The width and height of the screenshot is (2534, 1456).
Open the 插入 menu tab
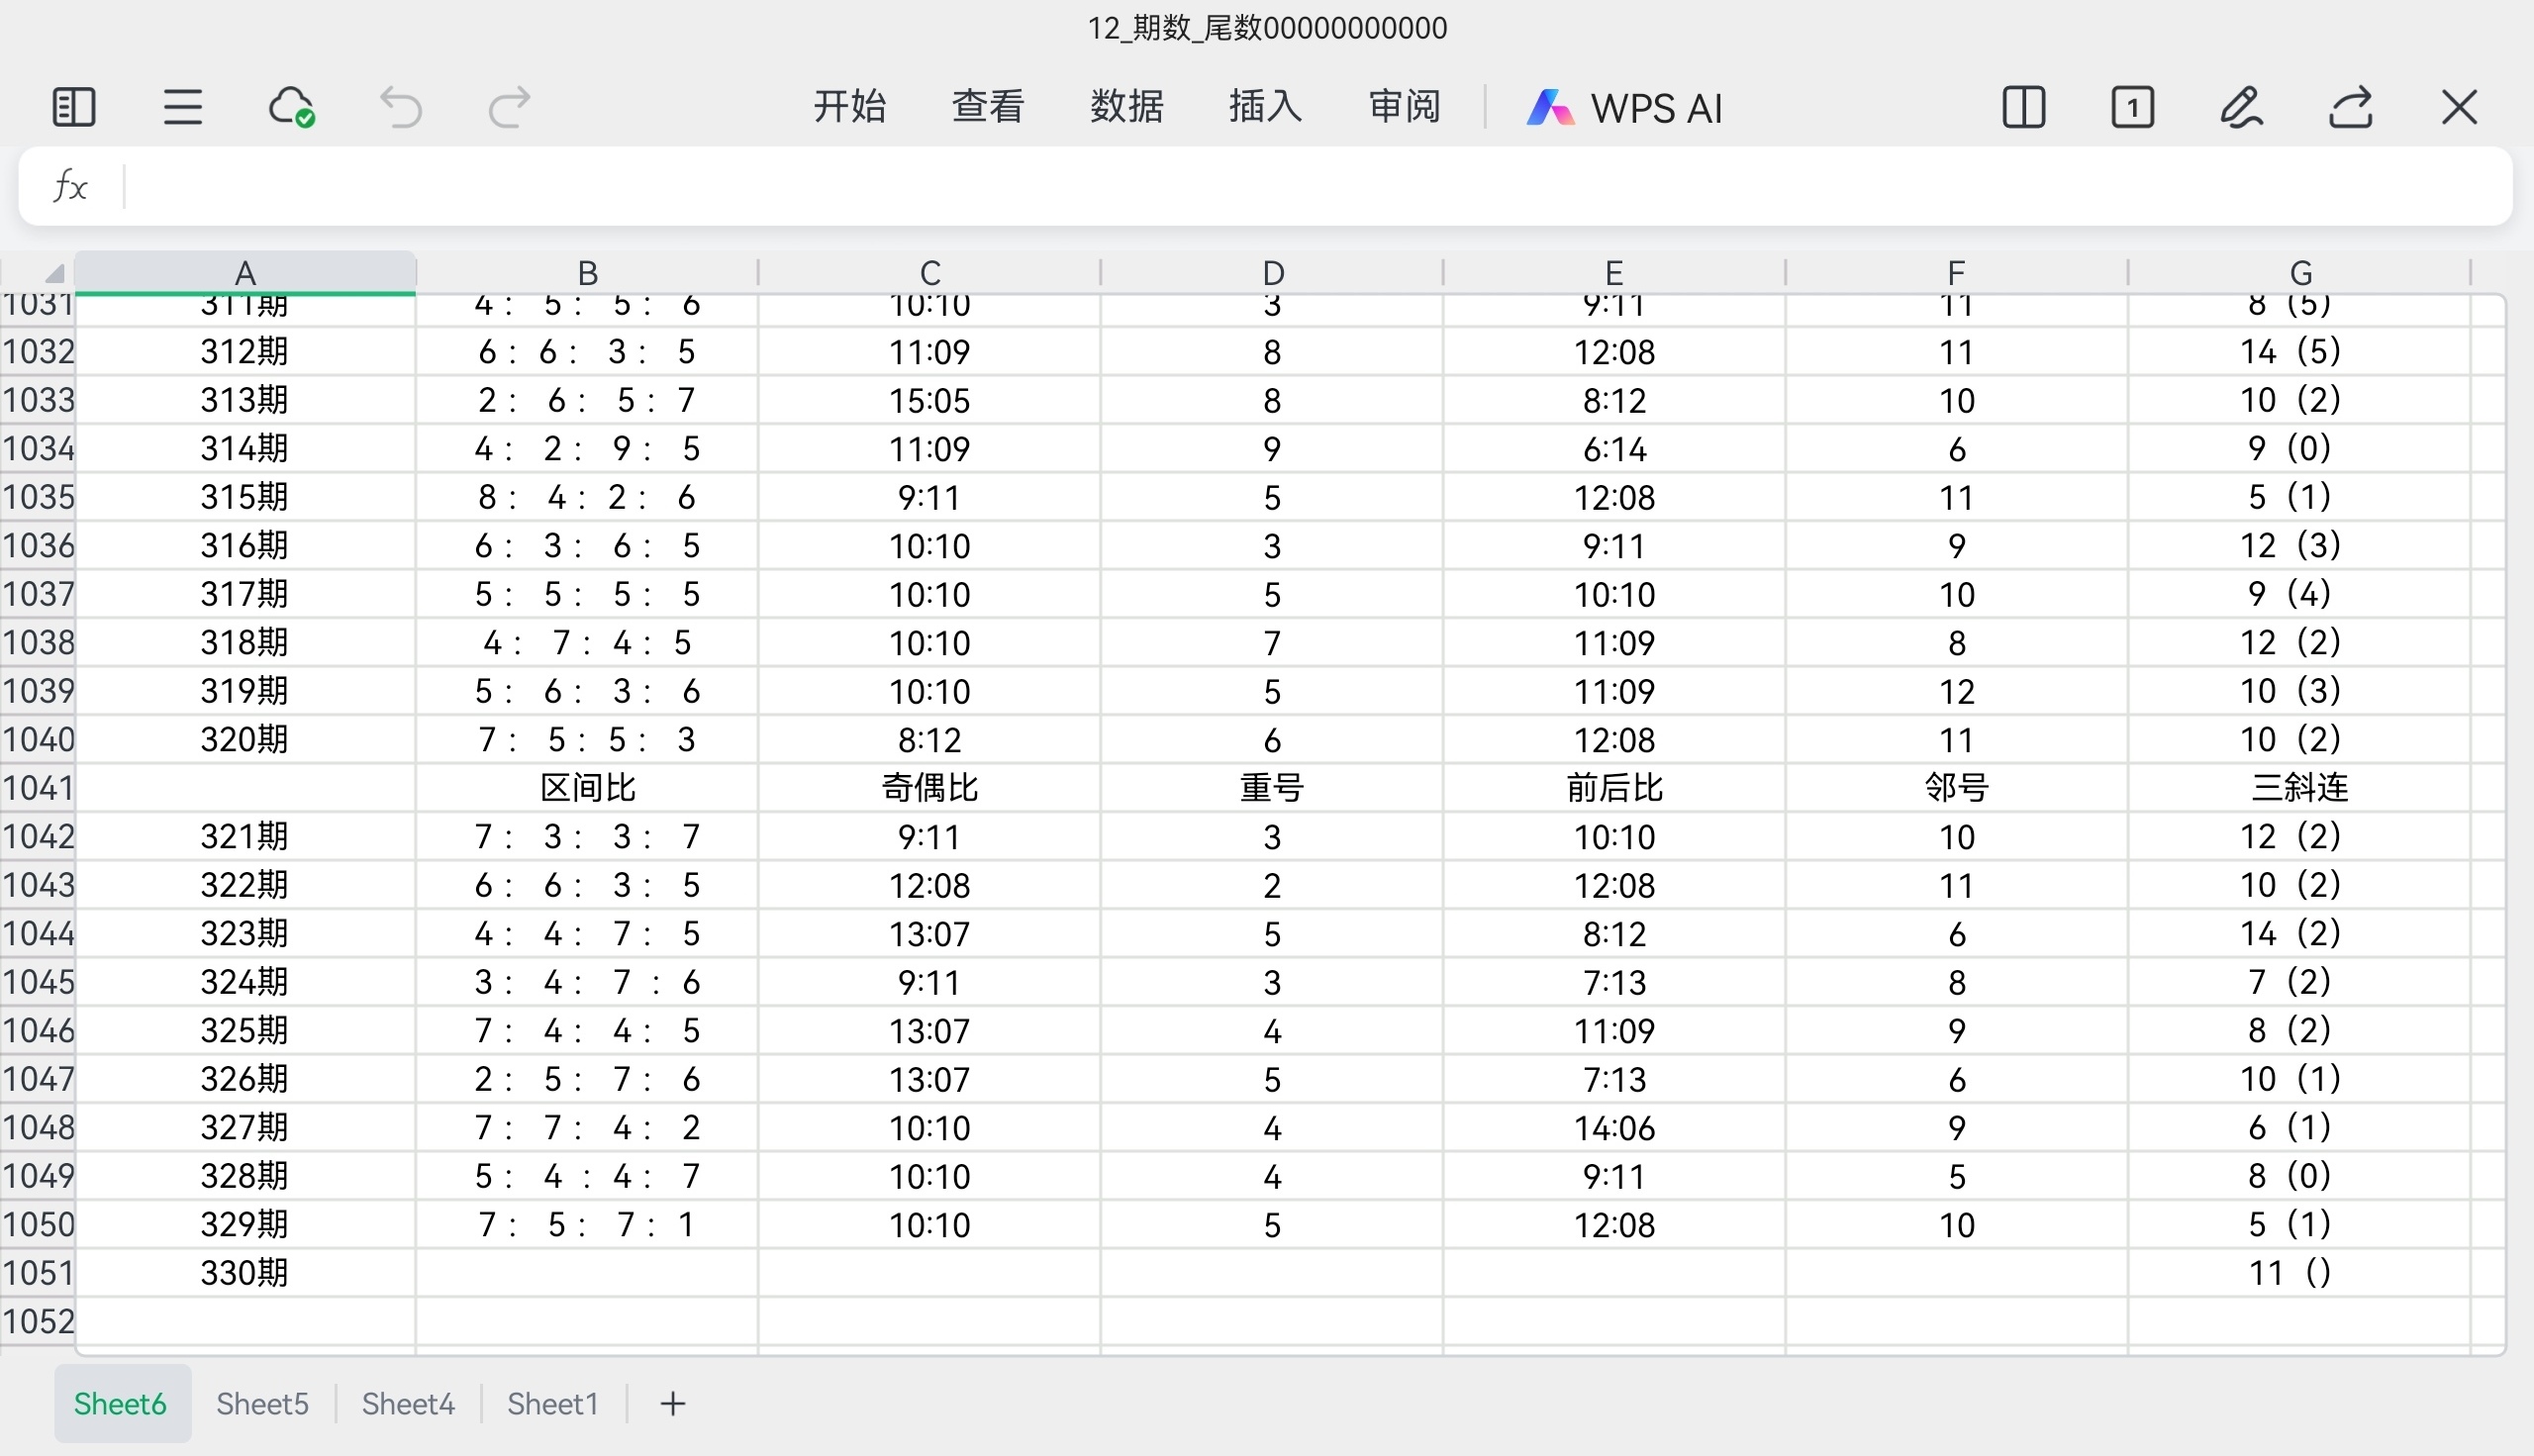coord(1265,106)
